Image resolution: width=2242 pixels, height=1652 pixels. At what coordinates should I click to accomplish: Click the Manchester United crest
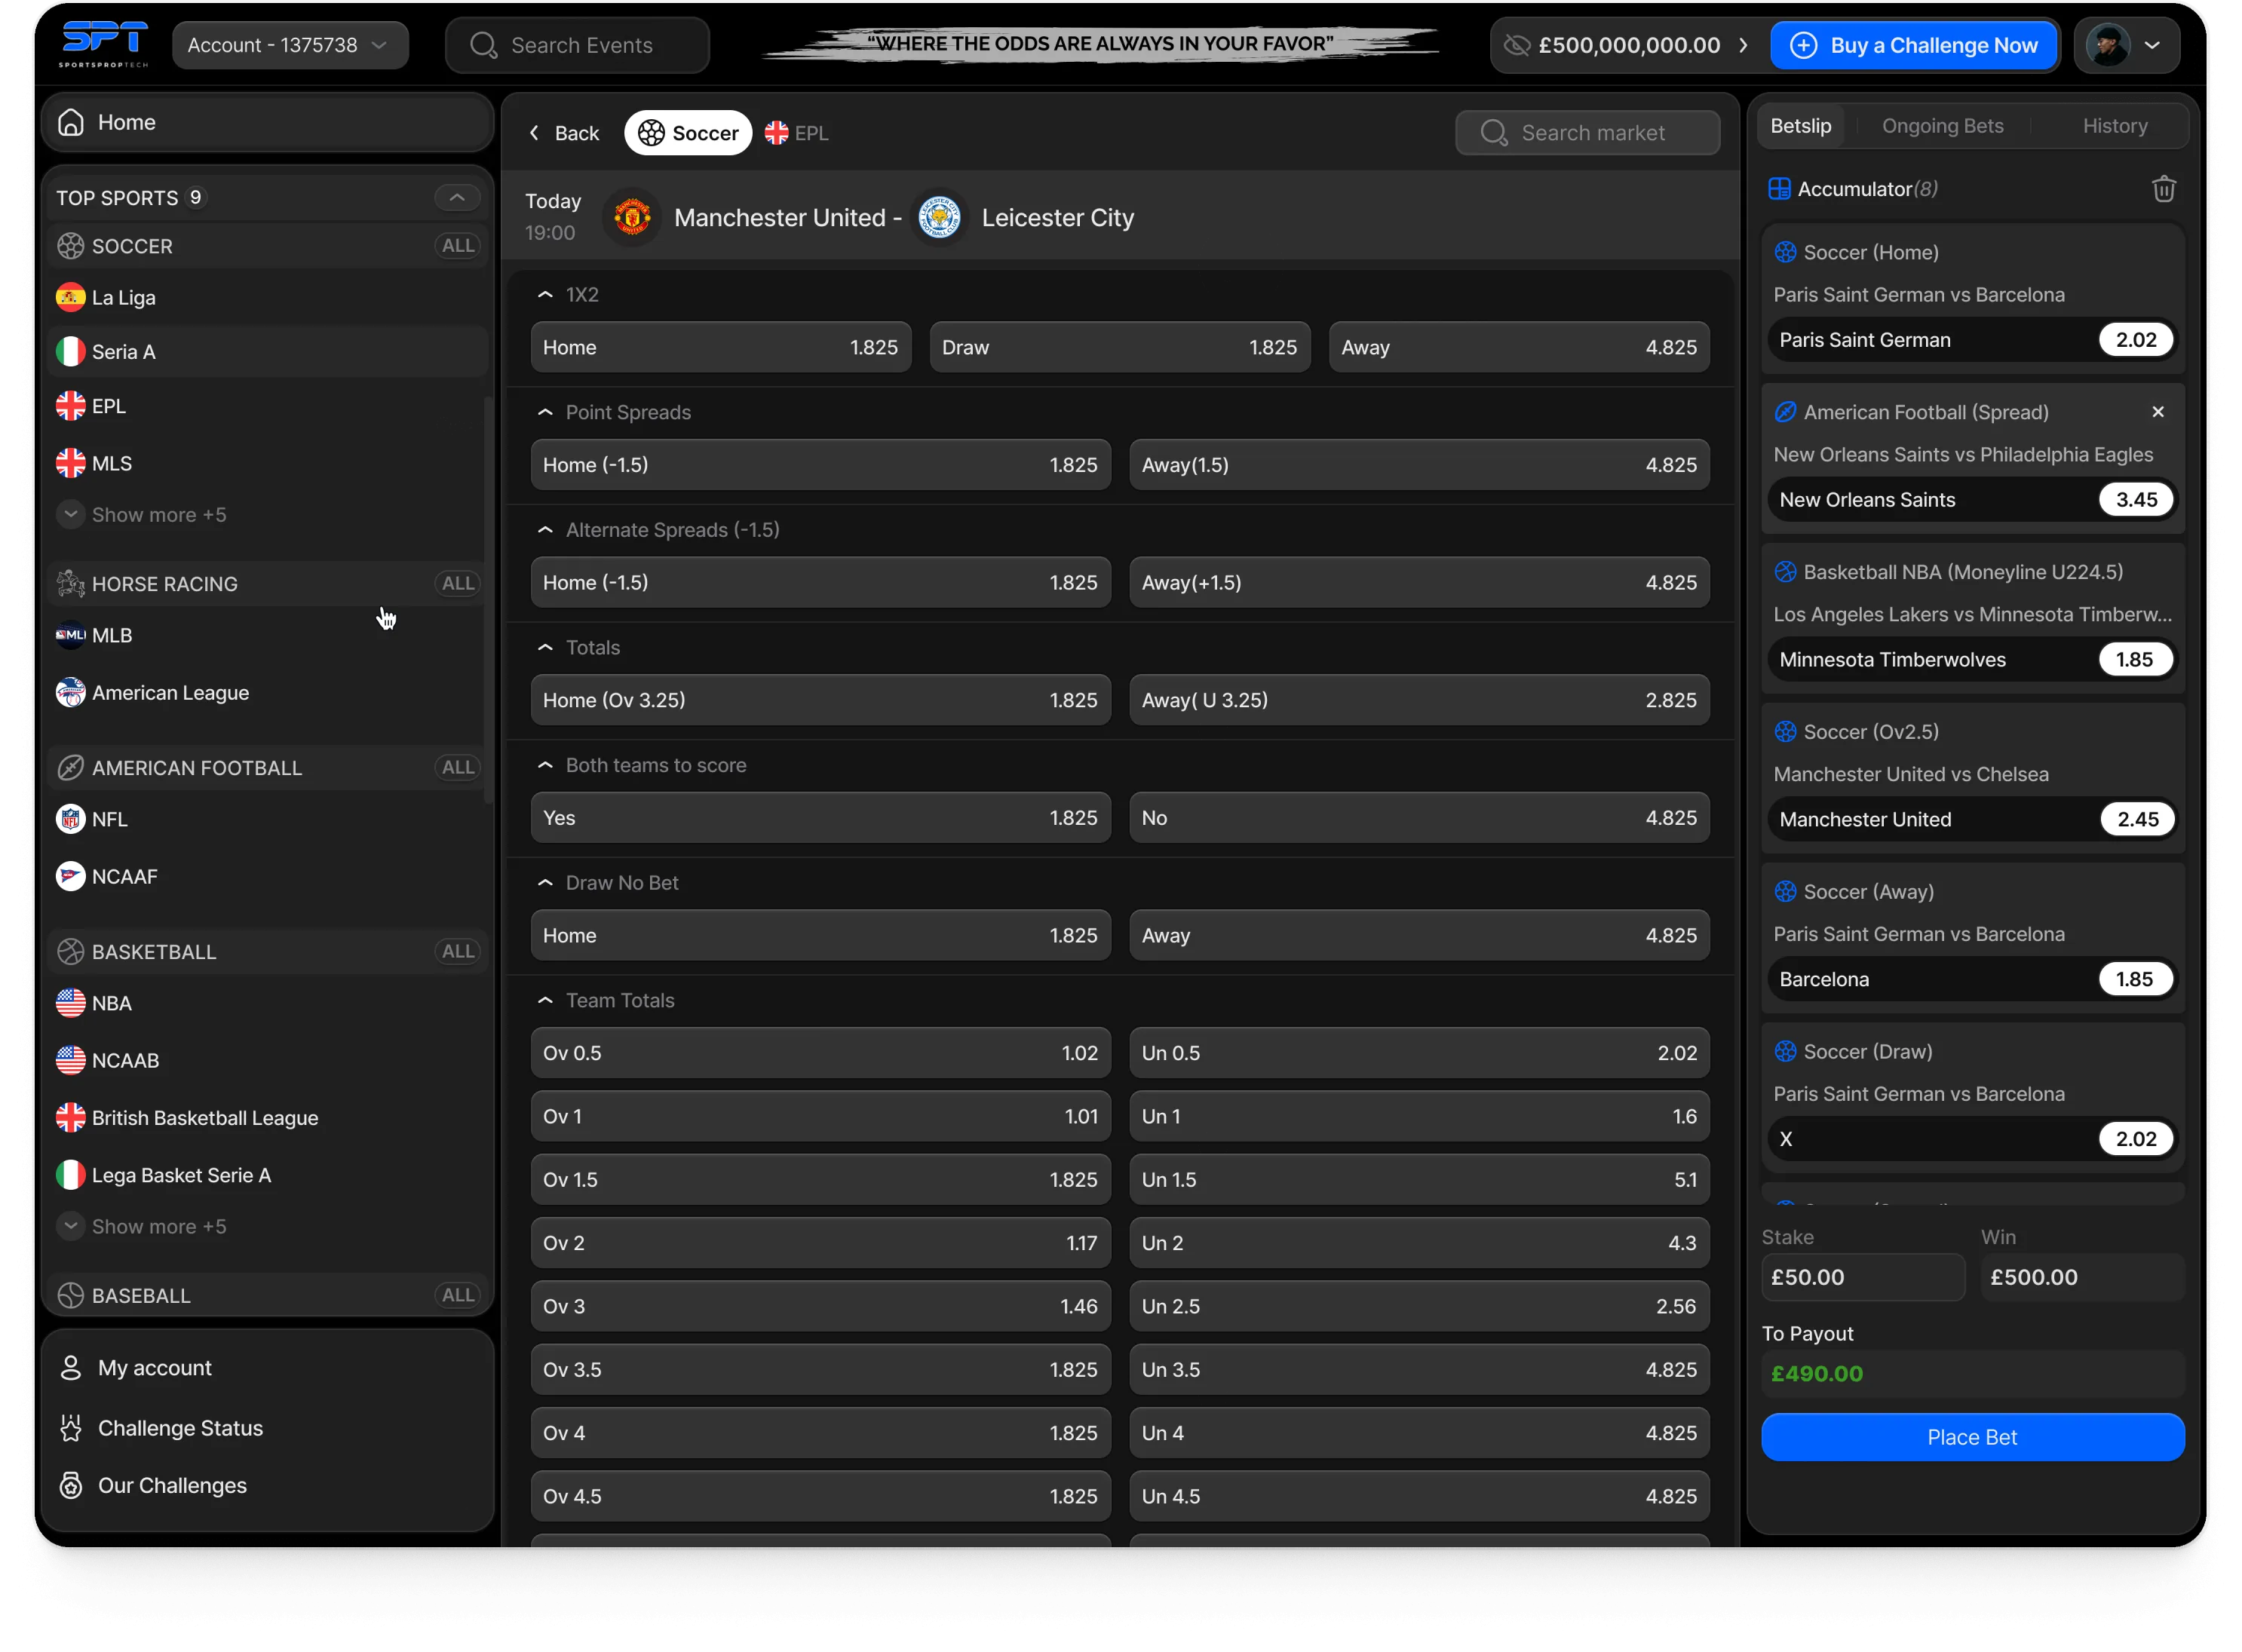tap(632, 217)
